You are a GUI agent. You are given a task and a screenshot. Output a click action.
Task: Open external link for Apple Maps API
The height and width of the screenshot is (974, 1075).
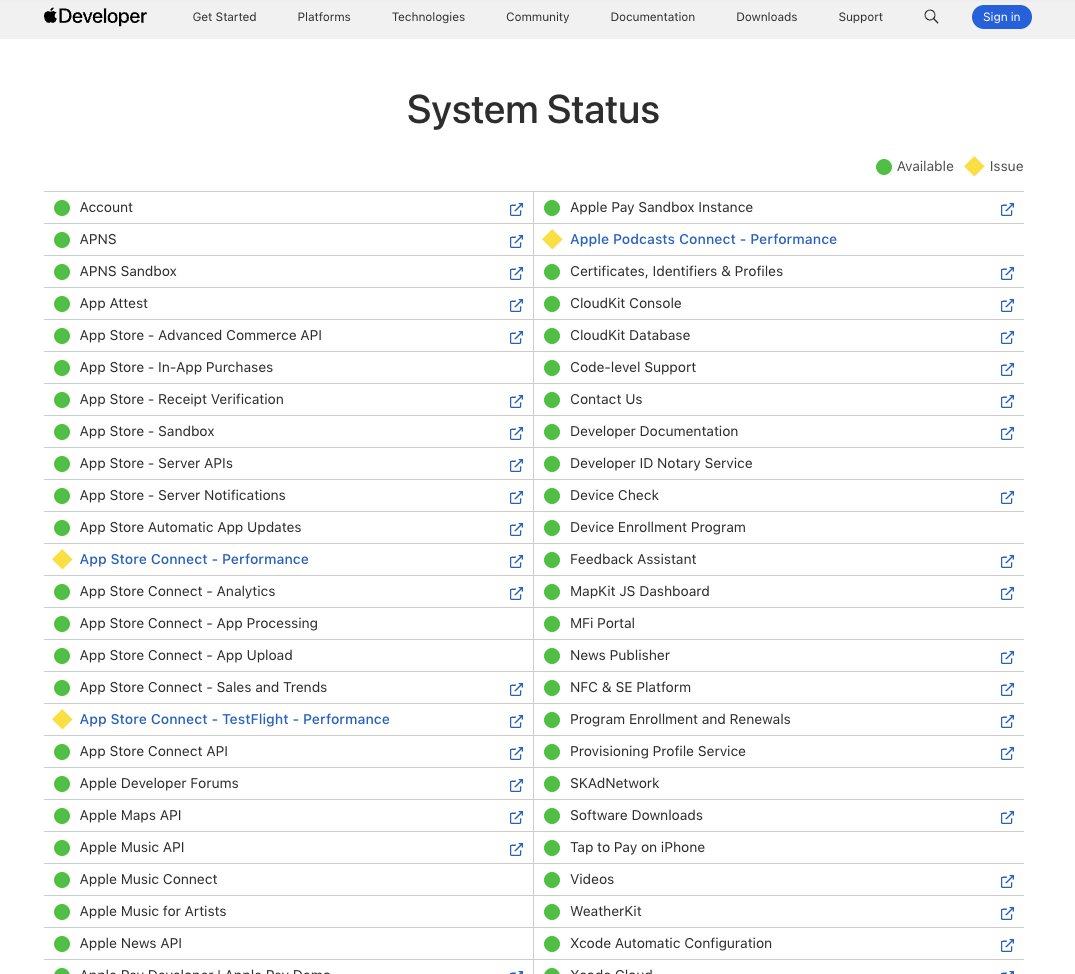click(x=516, y=817)
